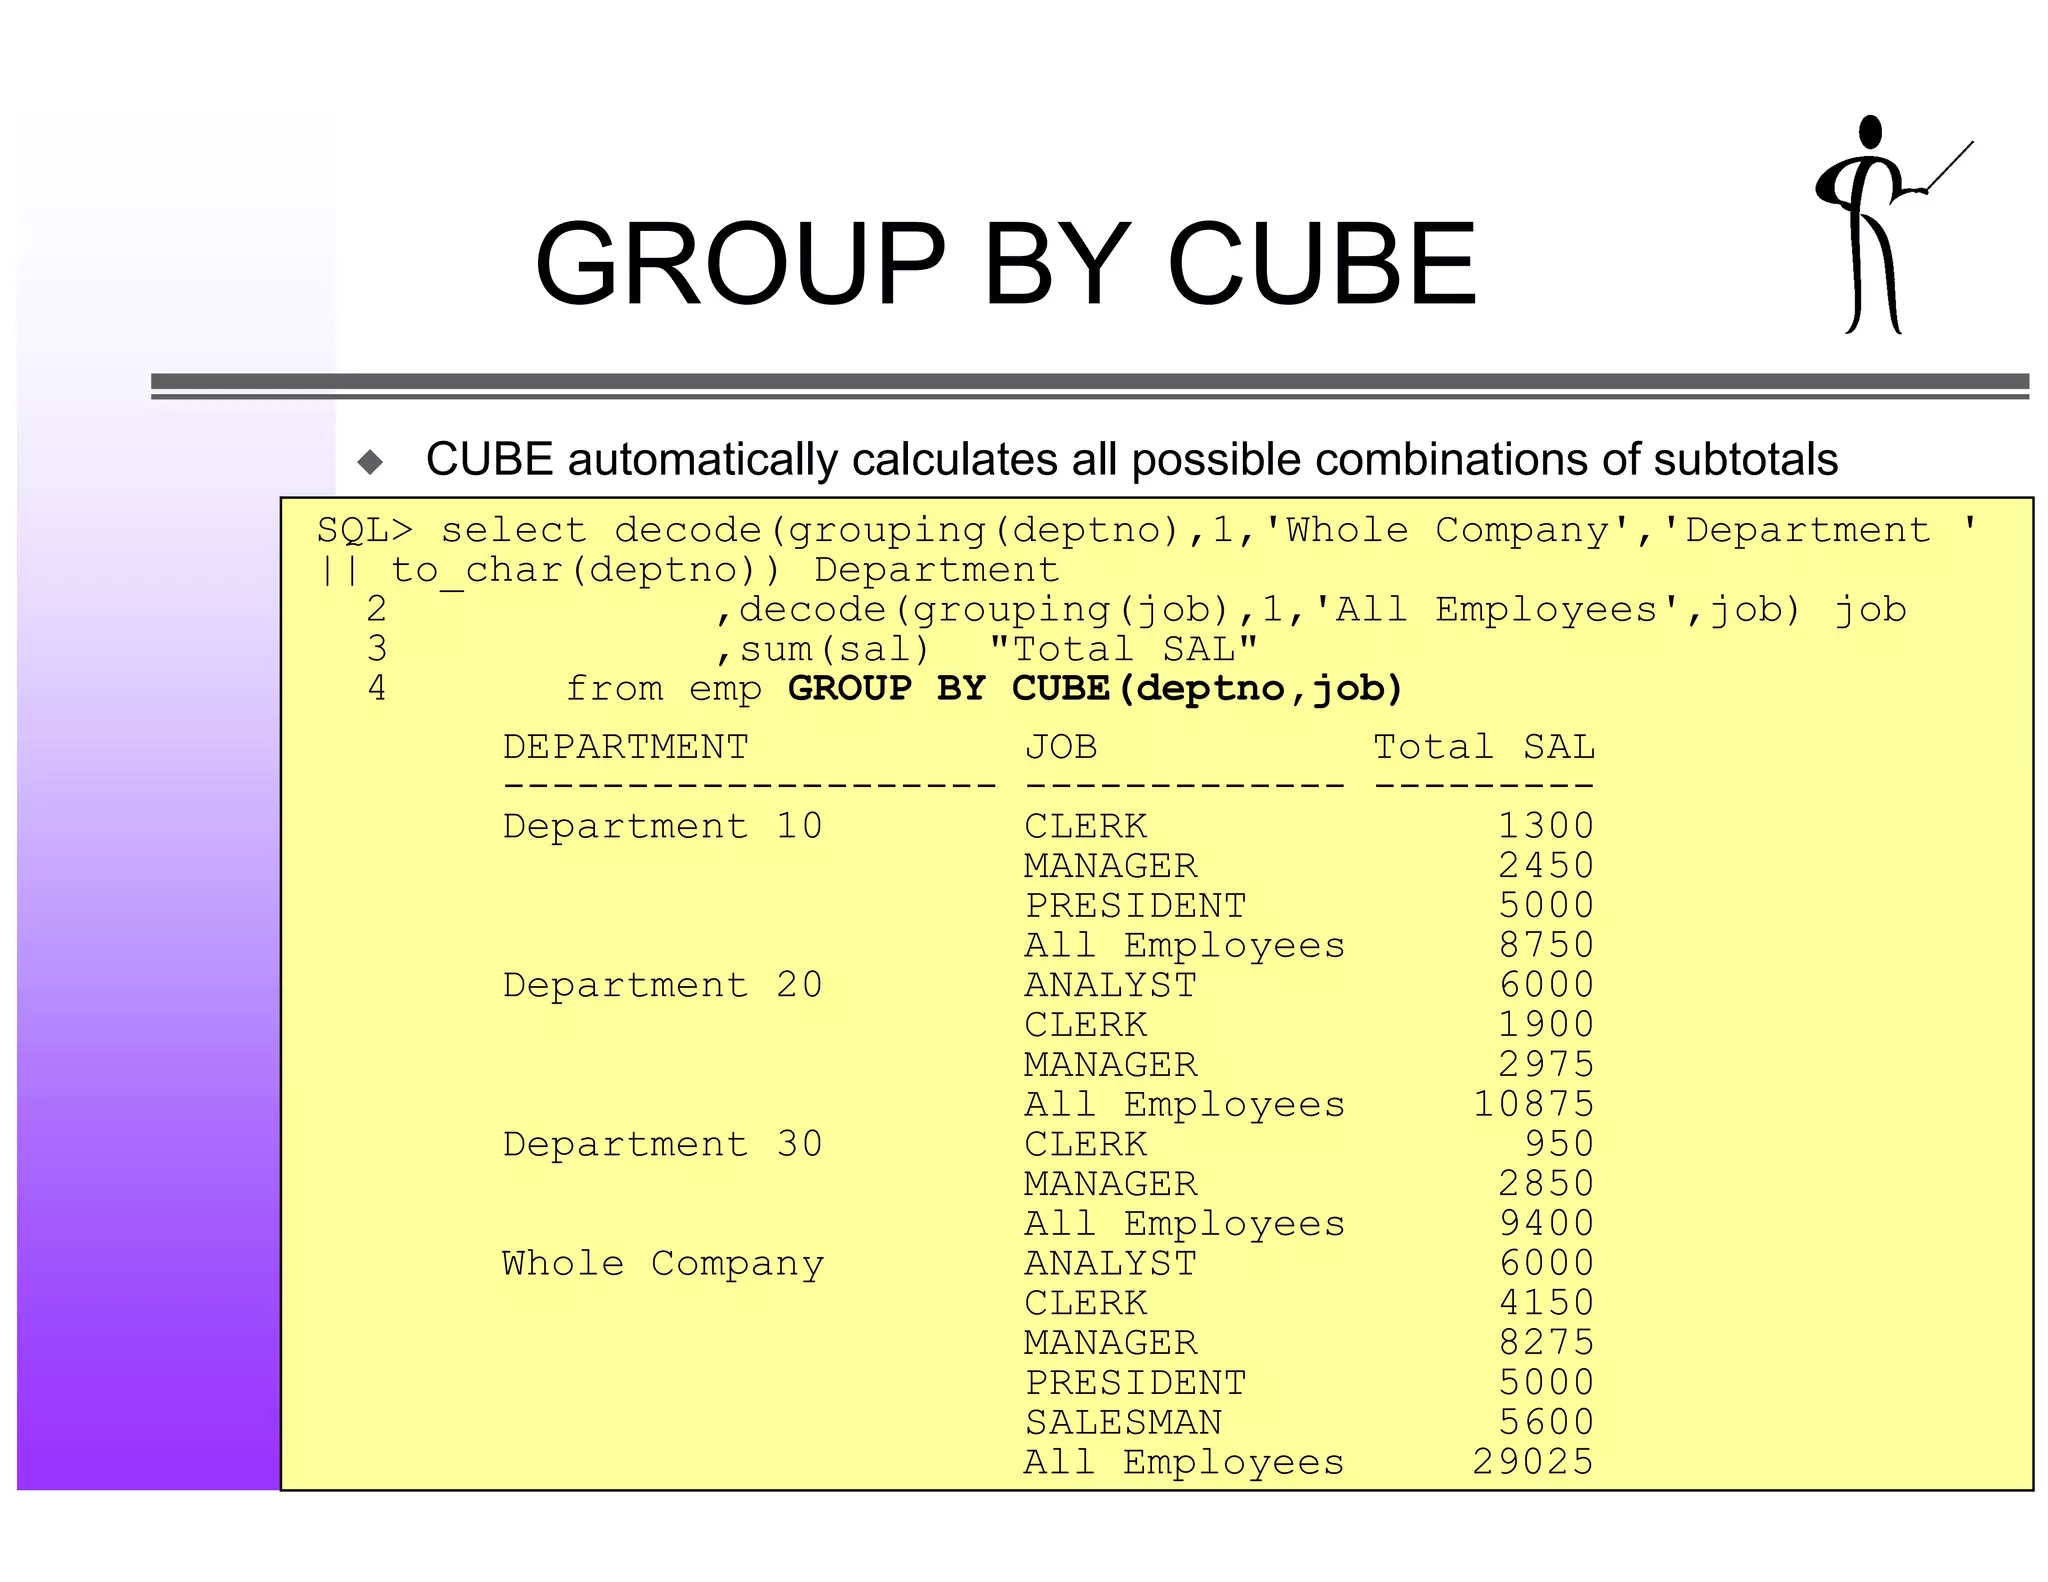Click the SQL> prompt in the query
The width and height of the screenshot is (2048, 1582).
(365, 530)
